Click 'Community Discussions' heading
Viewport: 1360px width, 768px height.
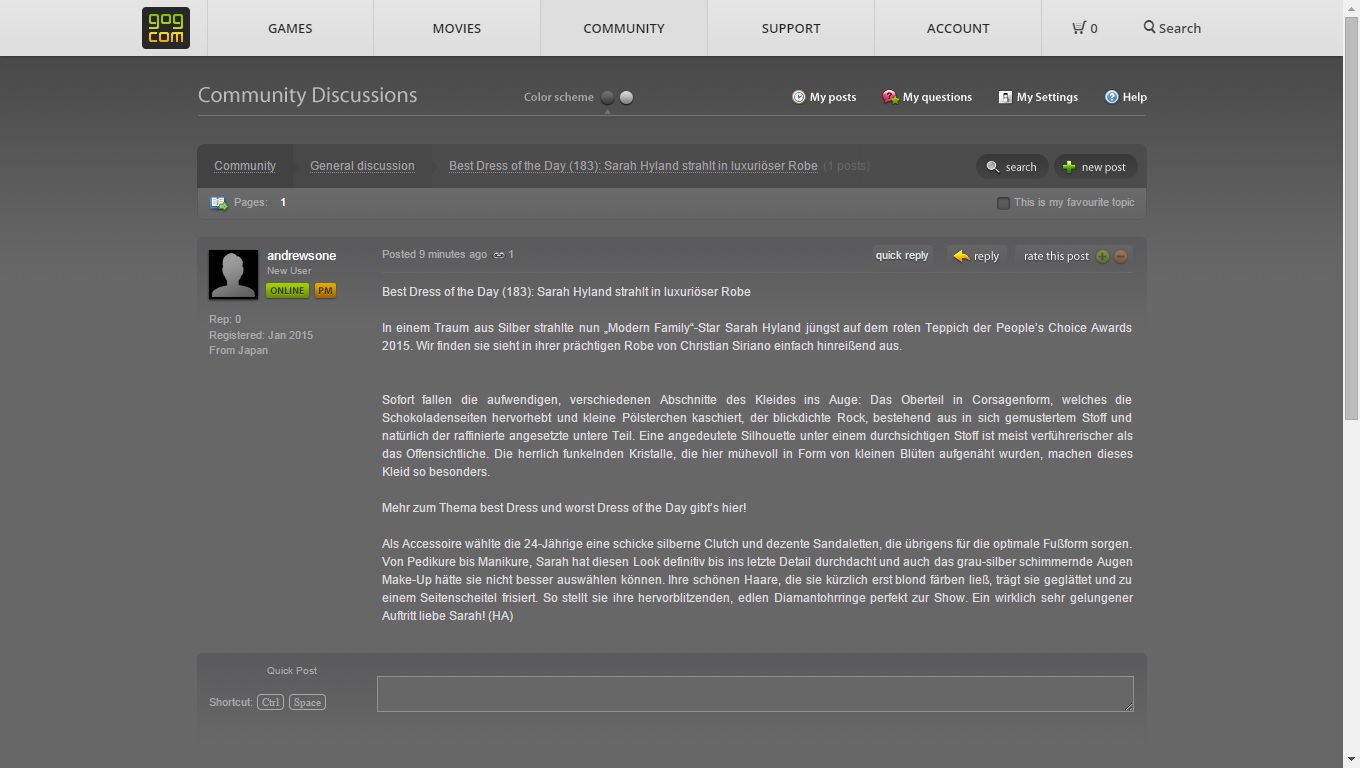[x=307, y=95]
